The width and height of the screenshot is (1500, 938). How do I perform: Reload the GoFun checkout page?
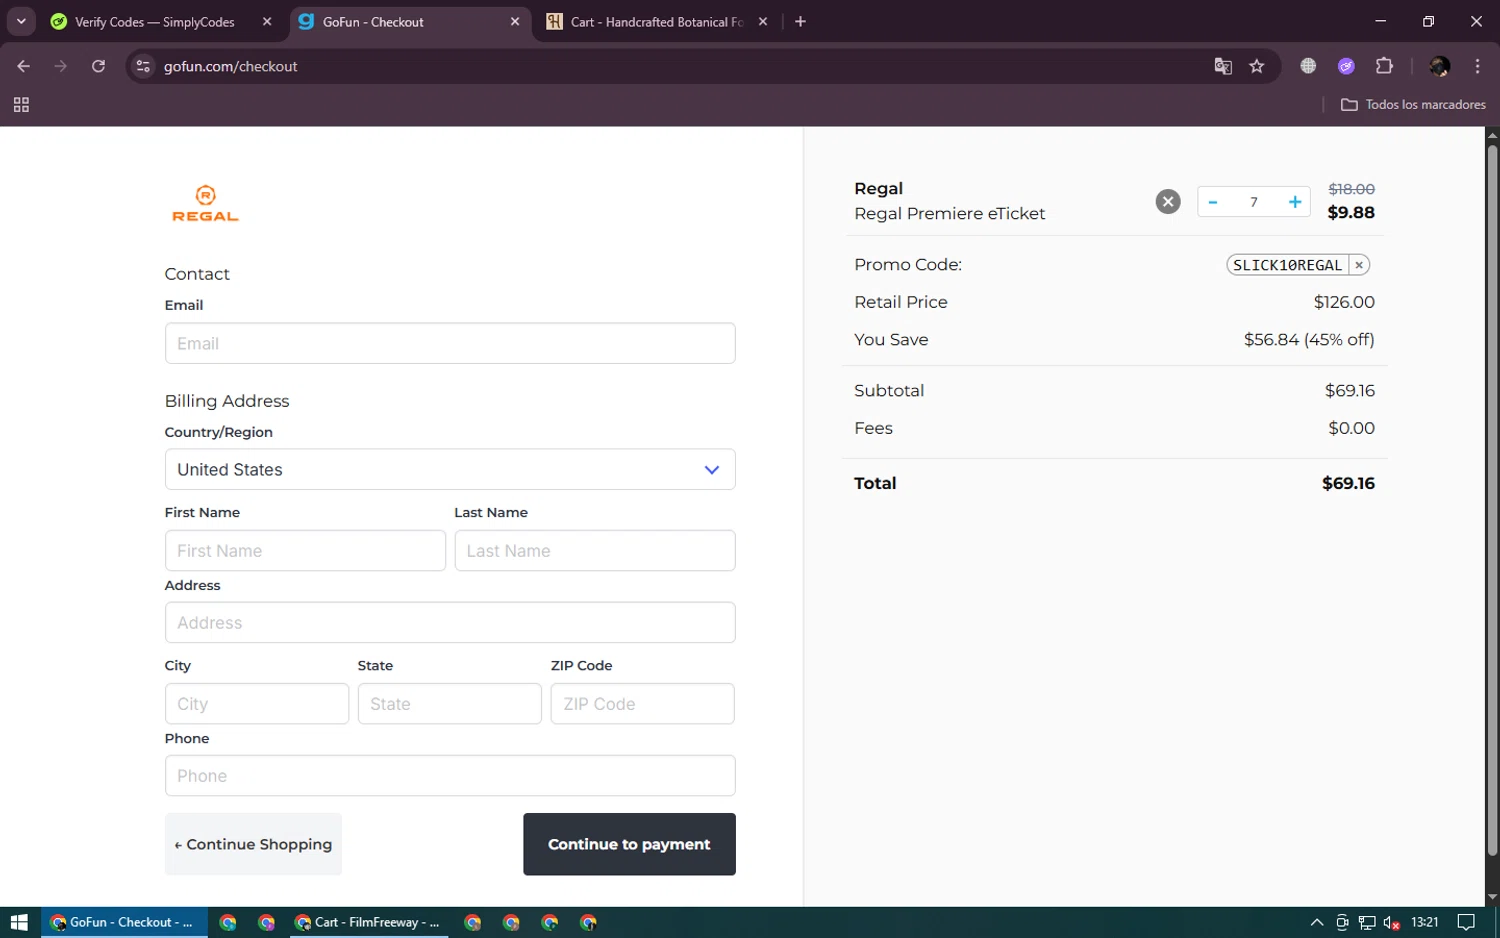[98, 66]
